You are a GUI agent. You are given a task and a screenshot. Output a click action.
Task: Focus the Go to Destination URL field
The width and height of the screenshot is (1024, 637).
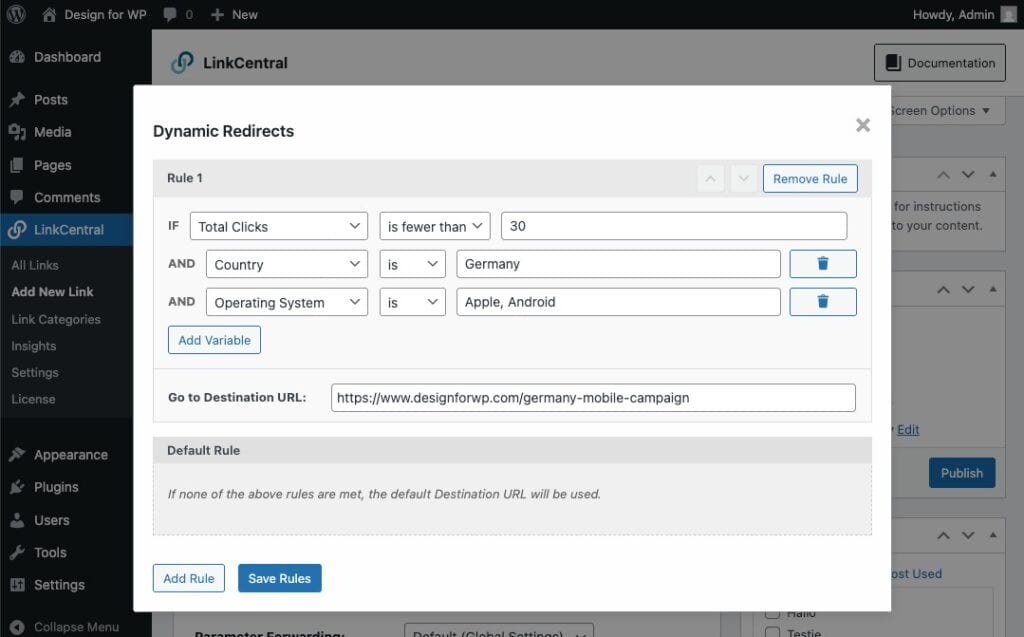click(x=593, y=398)
